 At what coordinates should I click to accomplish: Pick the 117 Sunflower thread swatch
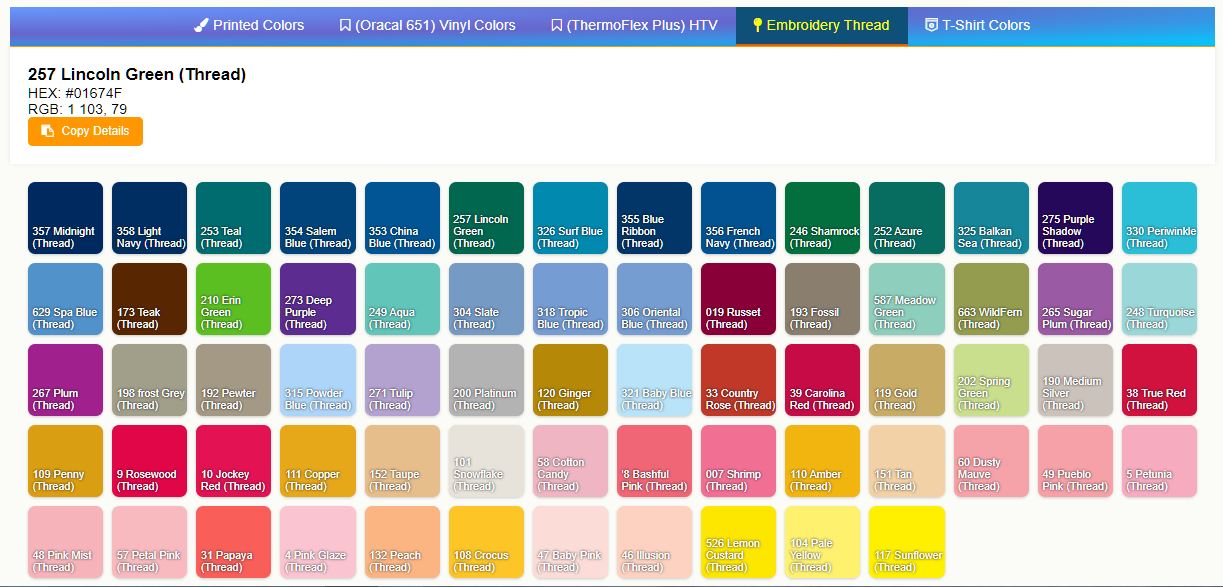906,541
